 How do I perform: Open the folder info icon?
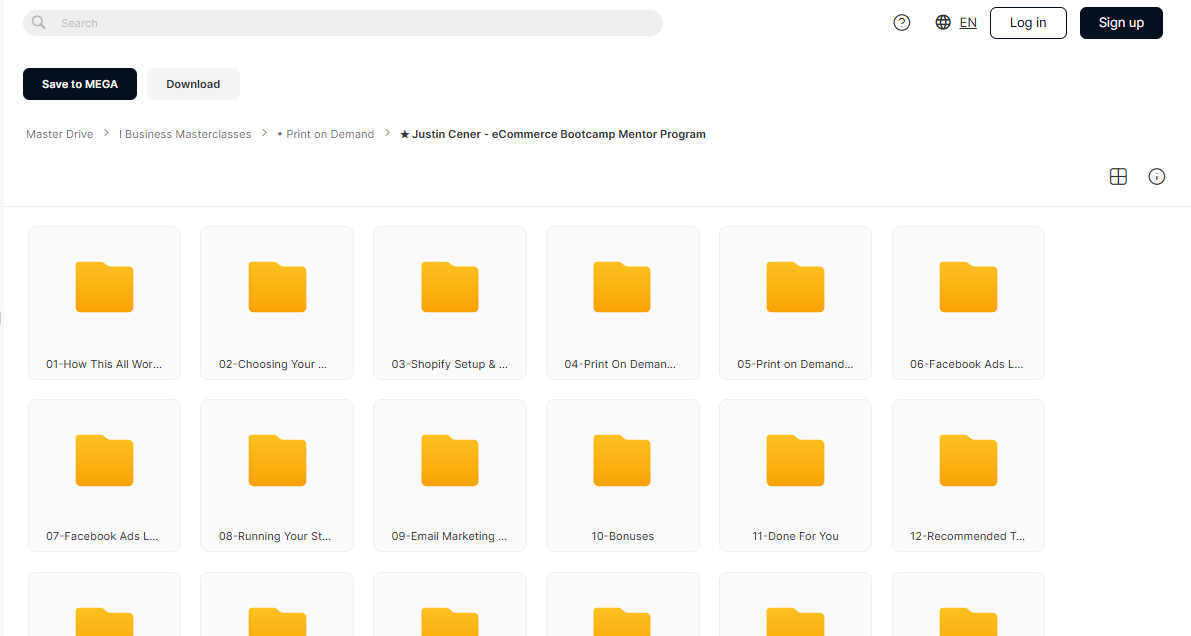click(x=1157, y=176)
